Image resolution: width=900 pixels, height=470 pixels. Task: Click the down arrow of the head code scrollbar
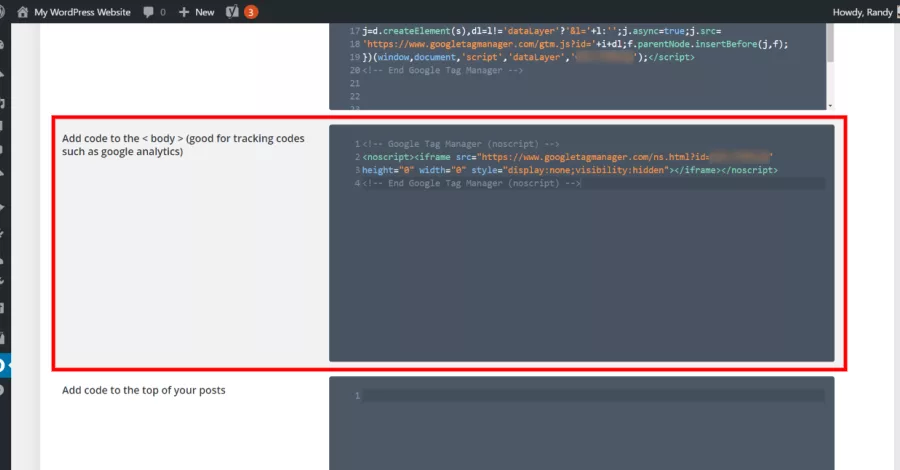click(x=830, y=106)
